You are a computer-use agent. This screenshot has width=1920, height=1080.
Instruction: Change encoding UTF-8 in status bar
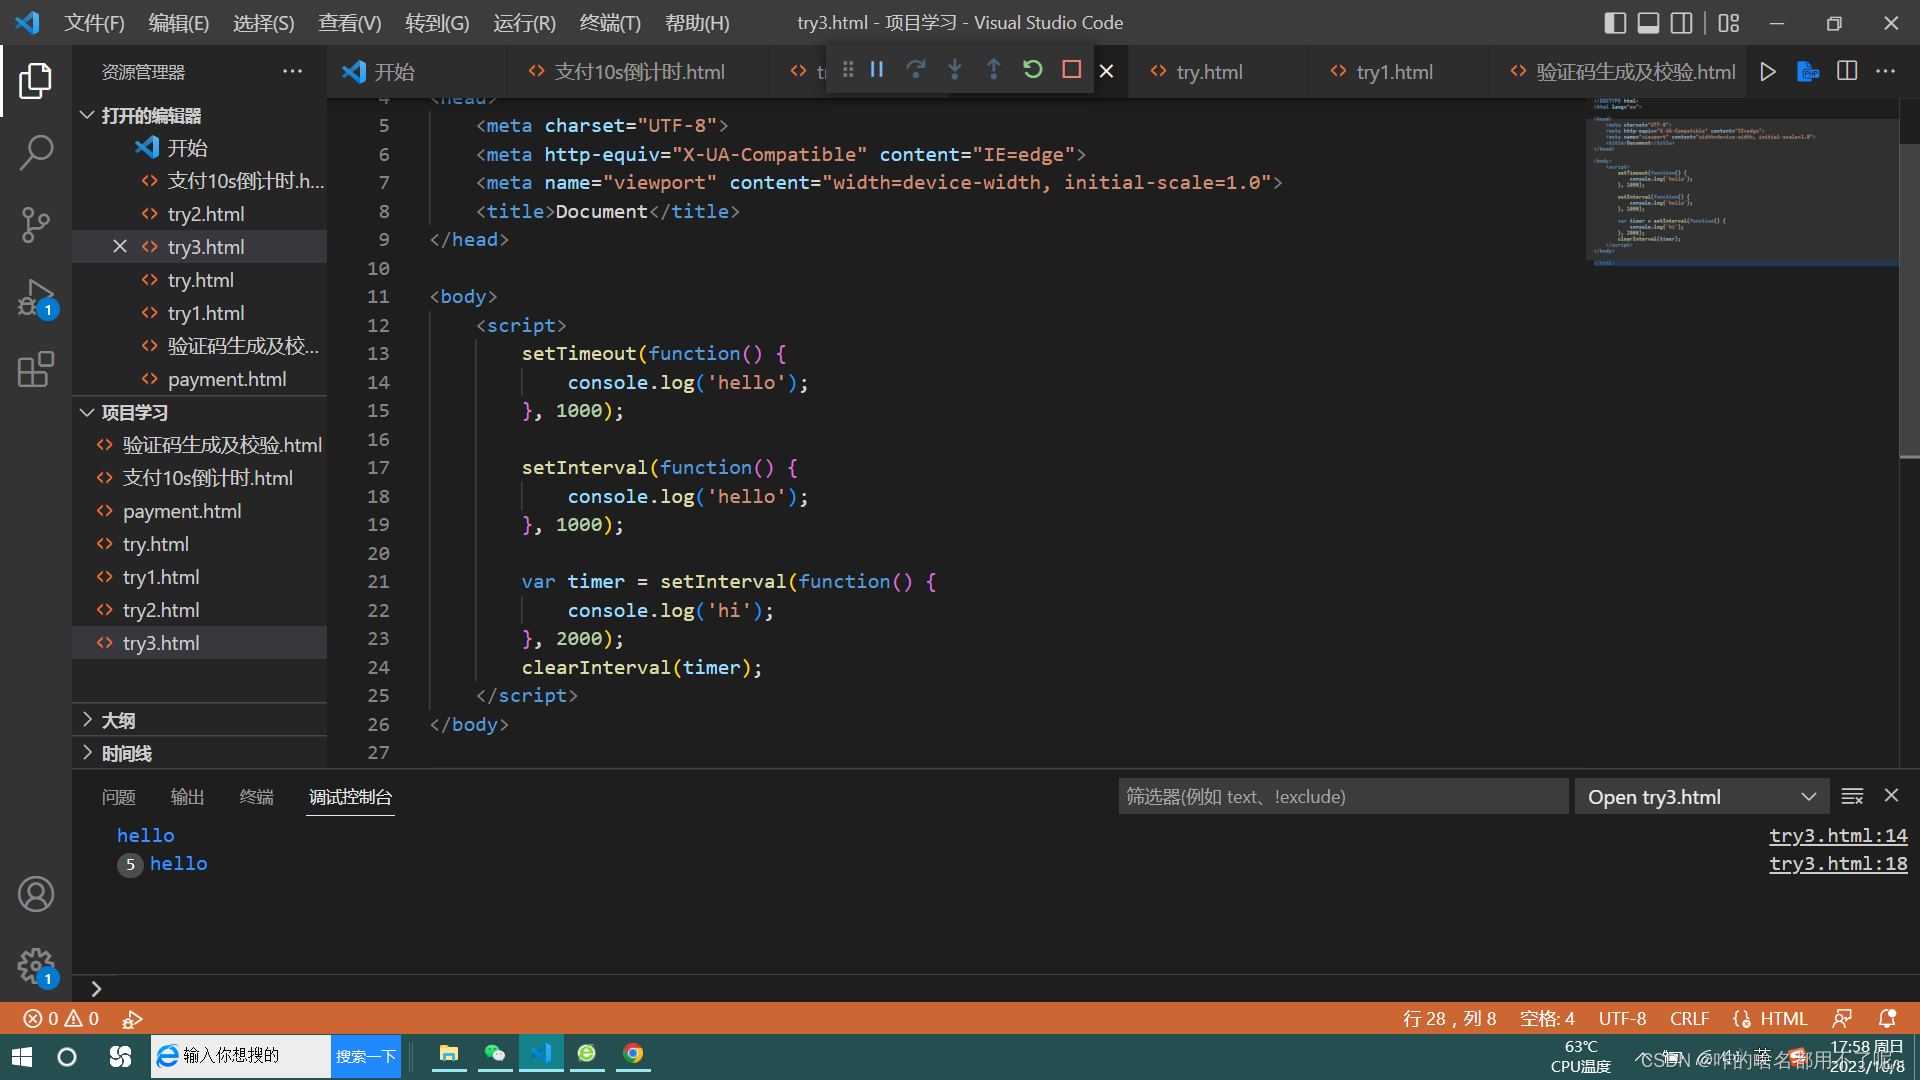click(x=1622, y=1018)
